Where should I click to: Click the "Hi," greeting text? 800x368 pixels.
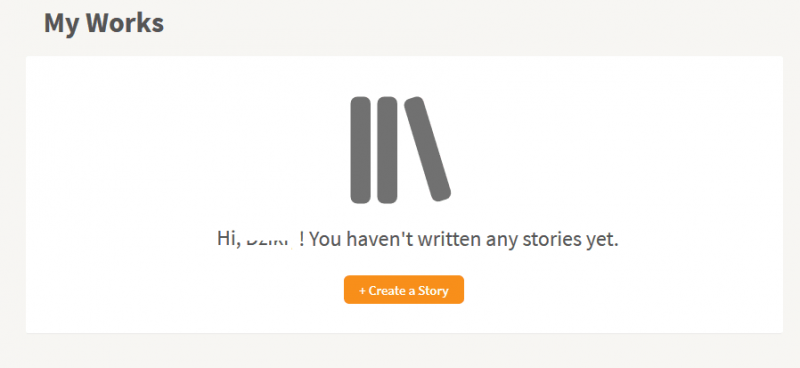(229, 238)
